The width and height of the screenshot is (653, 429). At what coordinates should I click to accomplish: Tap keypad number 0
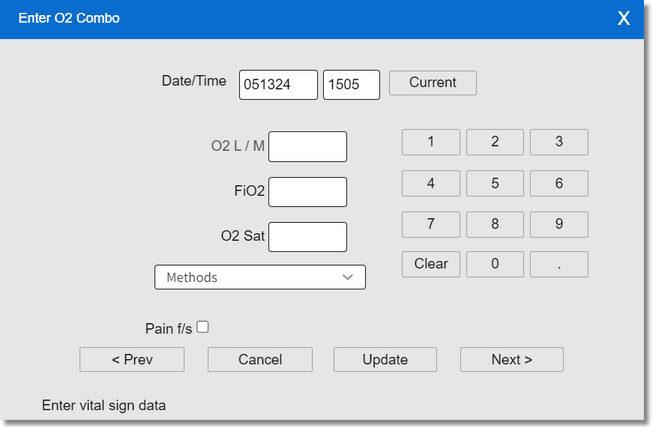[495, 264]
